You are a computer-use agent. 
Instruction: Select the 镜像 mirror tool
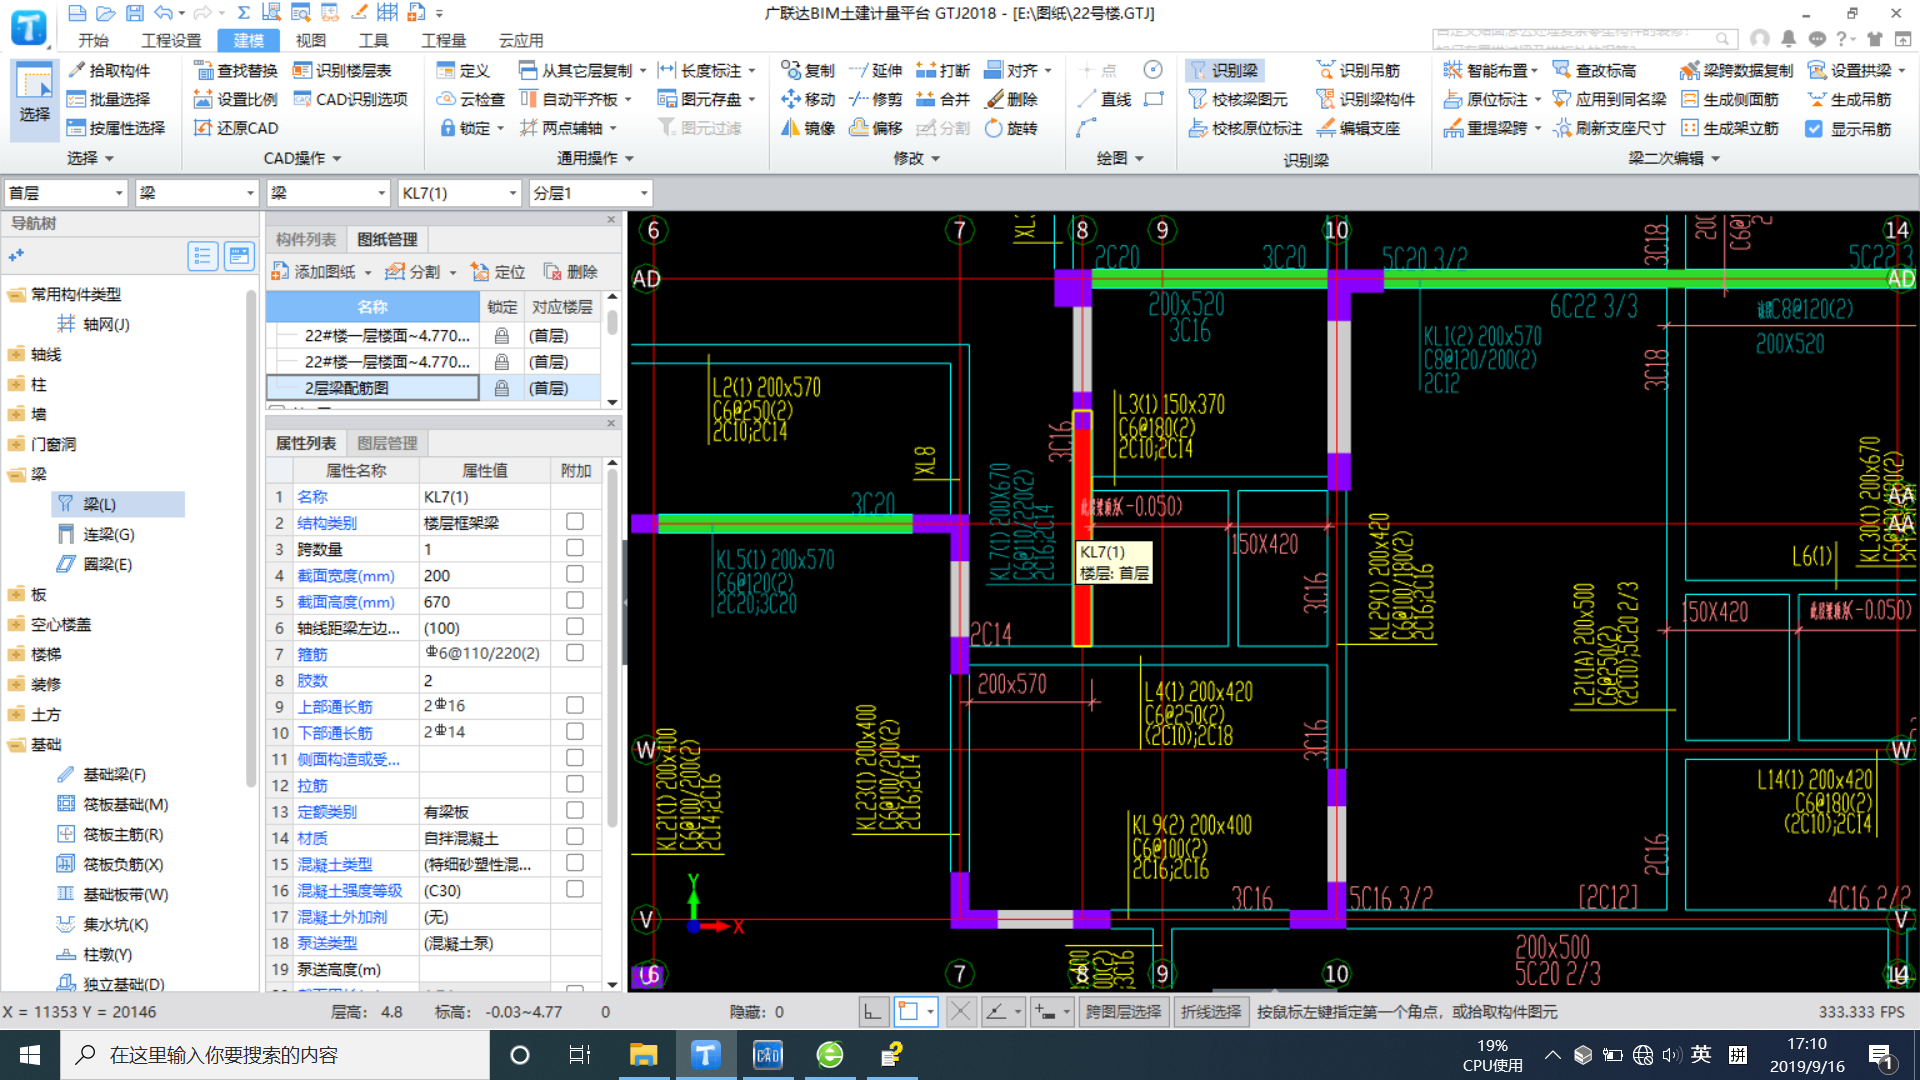click(808, 128)
